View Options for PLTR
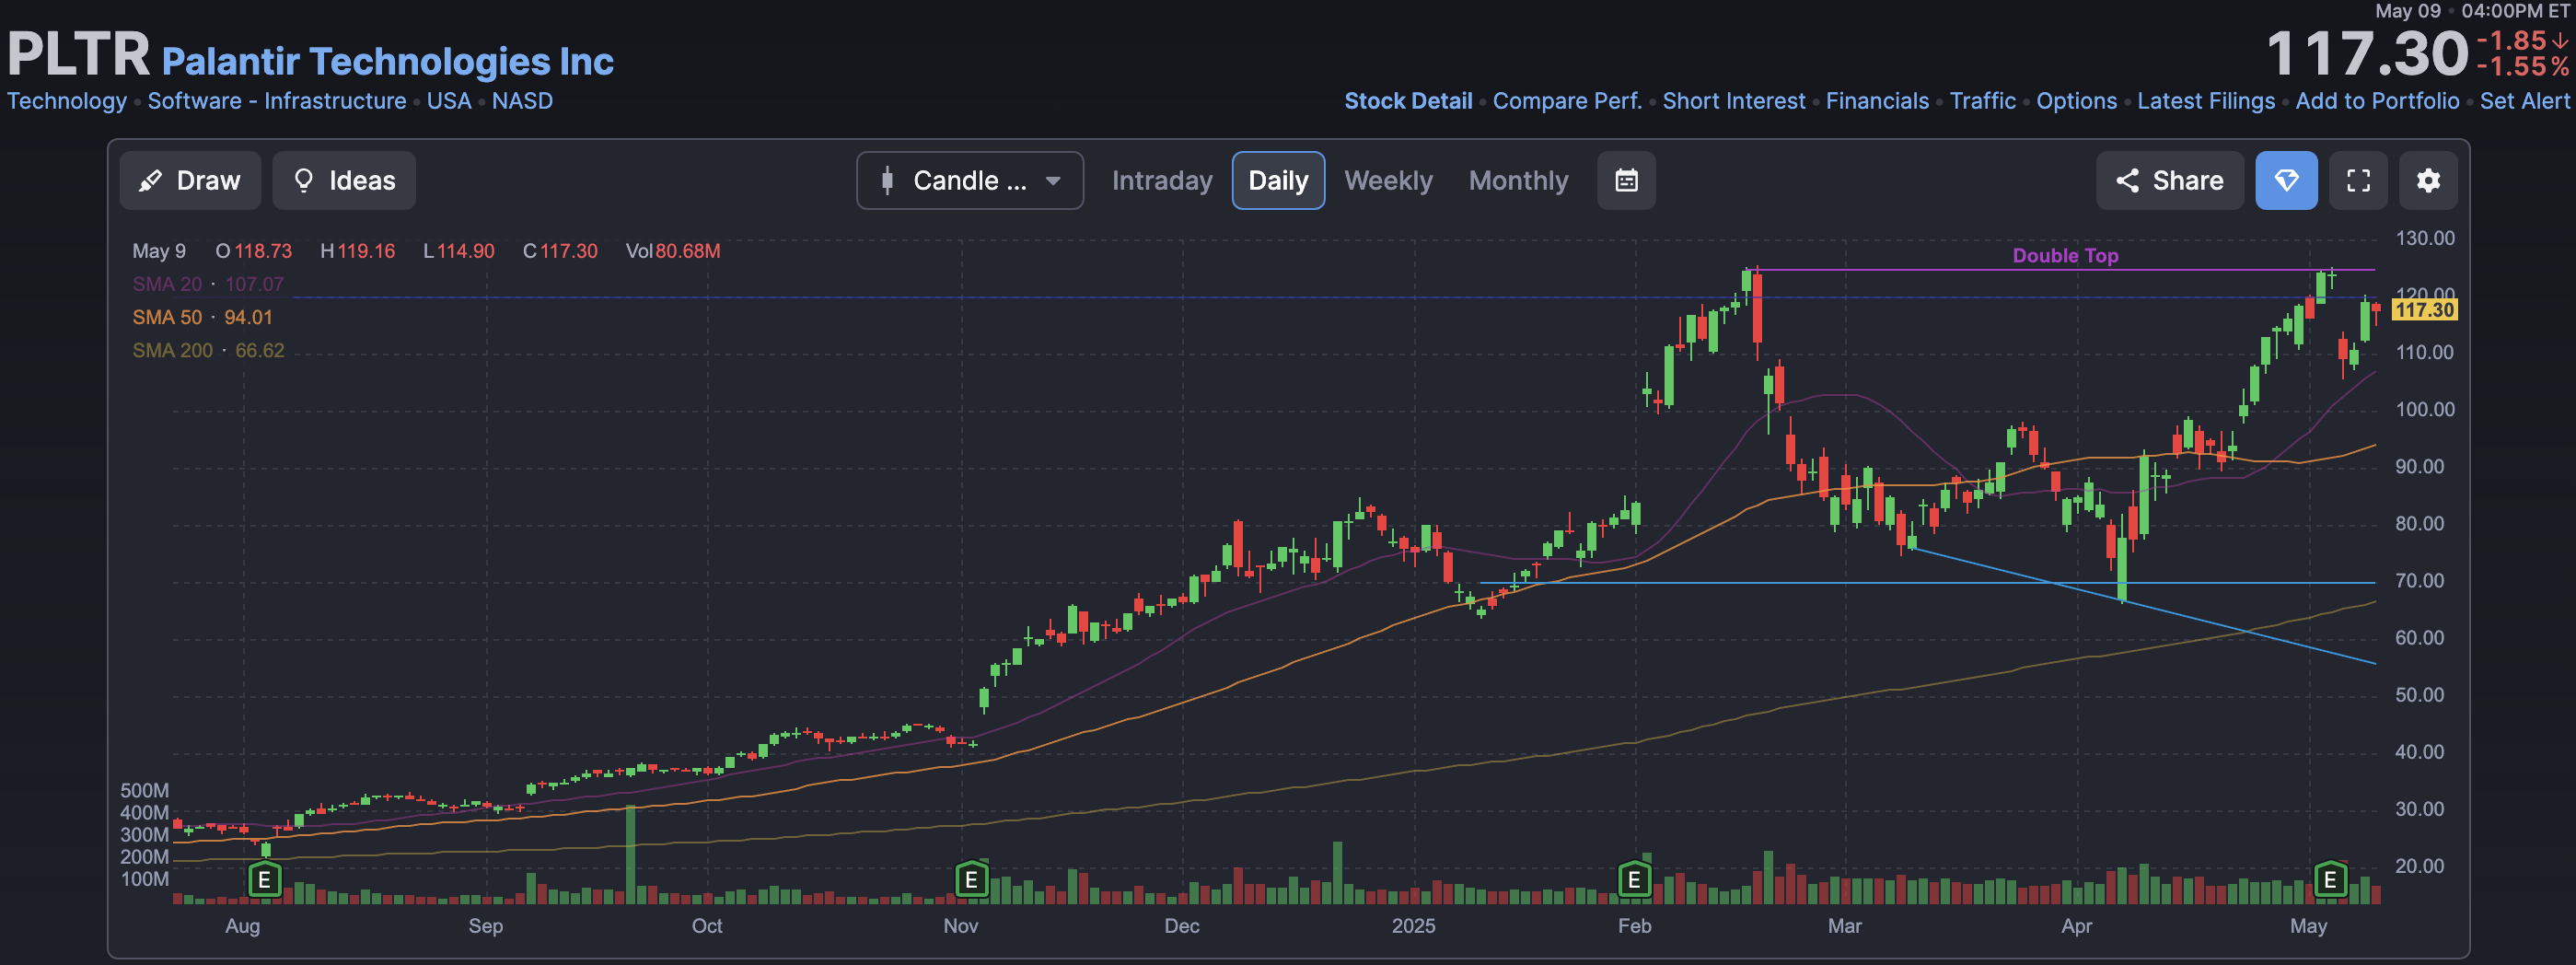The image size is (2576, 965). coord(2076,101)
